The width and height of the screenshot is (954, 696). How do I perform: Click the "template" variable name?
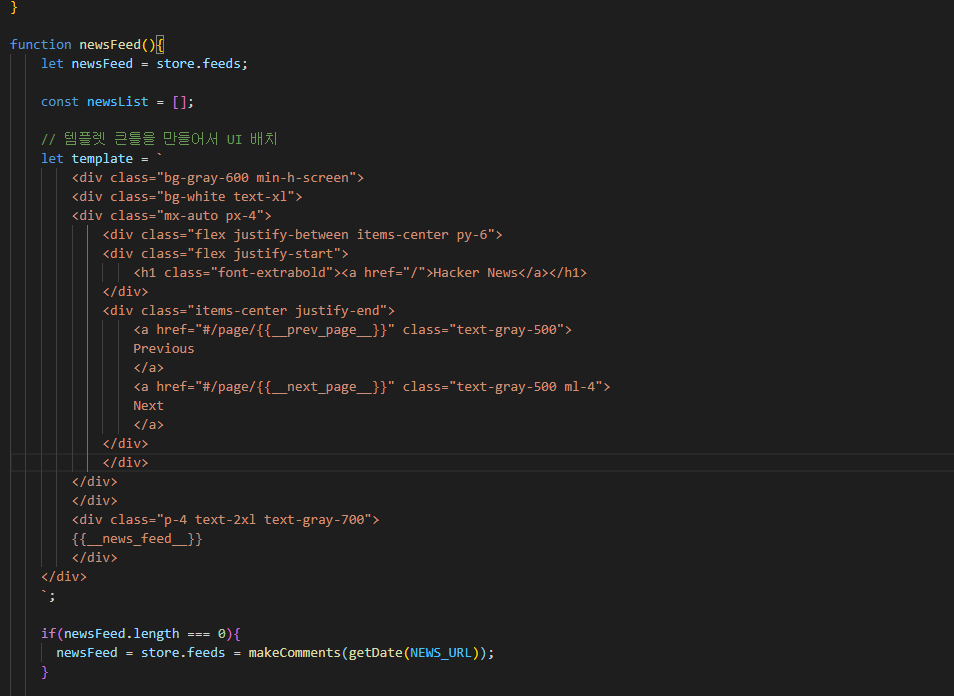(x=102, y=158)
